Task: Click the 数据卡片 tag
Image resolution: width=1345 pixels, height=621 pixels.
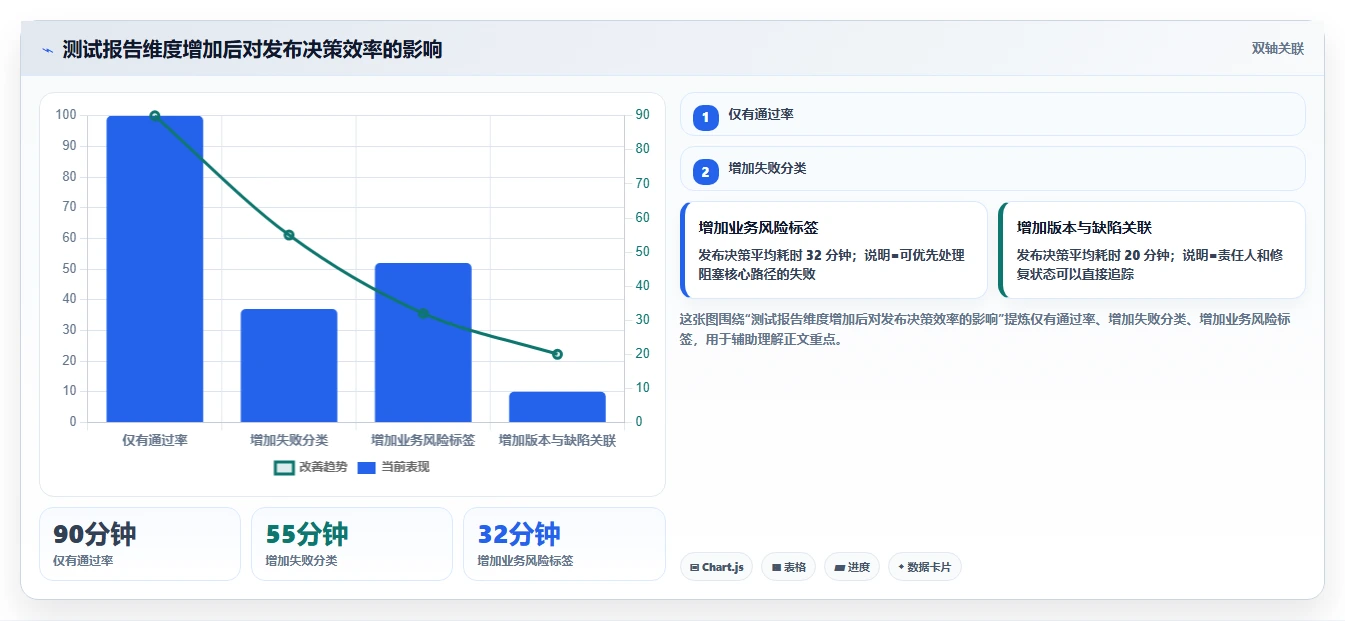Action: [x=925, y=567]
